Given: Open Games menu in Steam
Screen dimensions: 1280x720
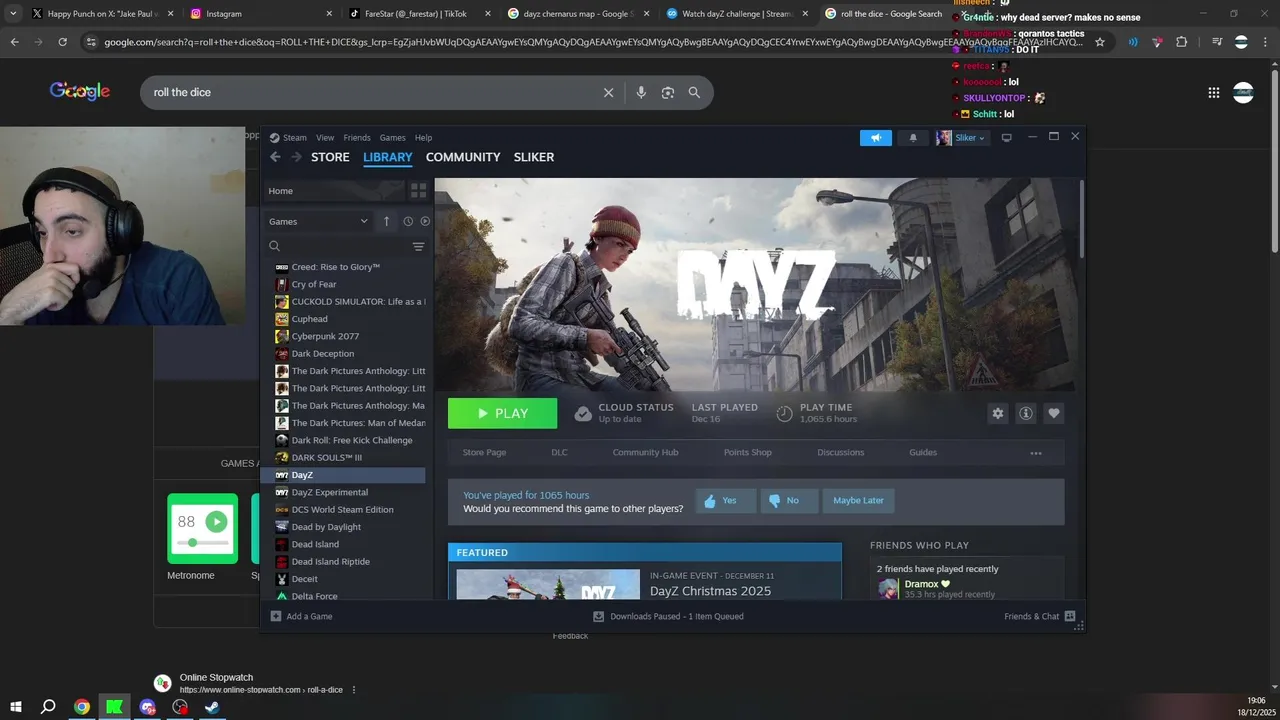Looking at the screenshot, I should coord(392,138).
